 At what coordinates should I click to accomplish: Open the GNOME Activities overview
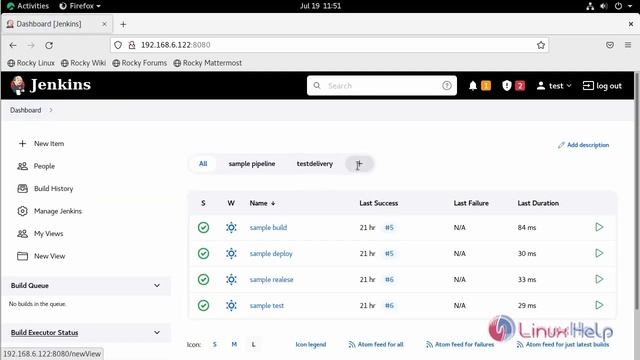point(28,6)
